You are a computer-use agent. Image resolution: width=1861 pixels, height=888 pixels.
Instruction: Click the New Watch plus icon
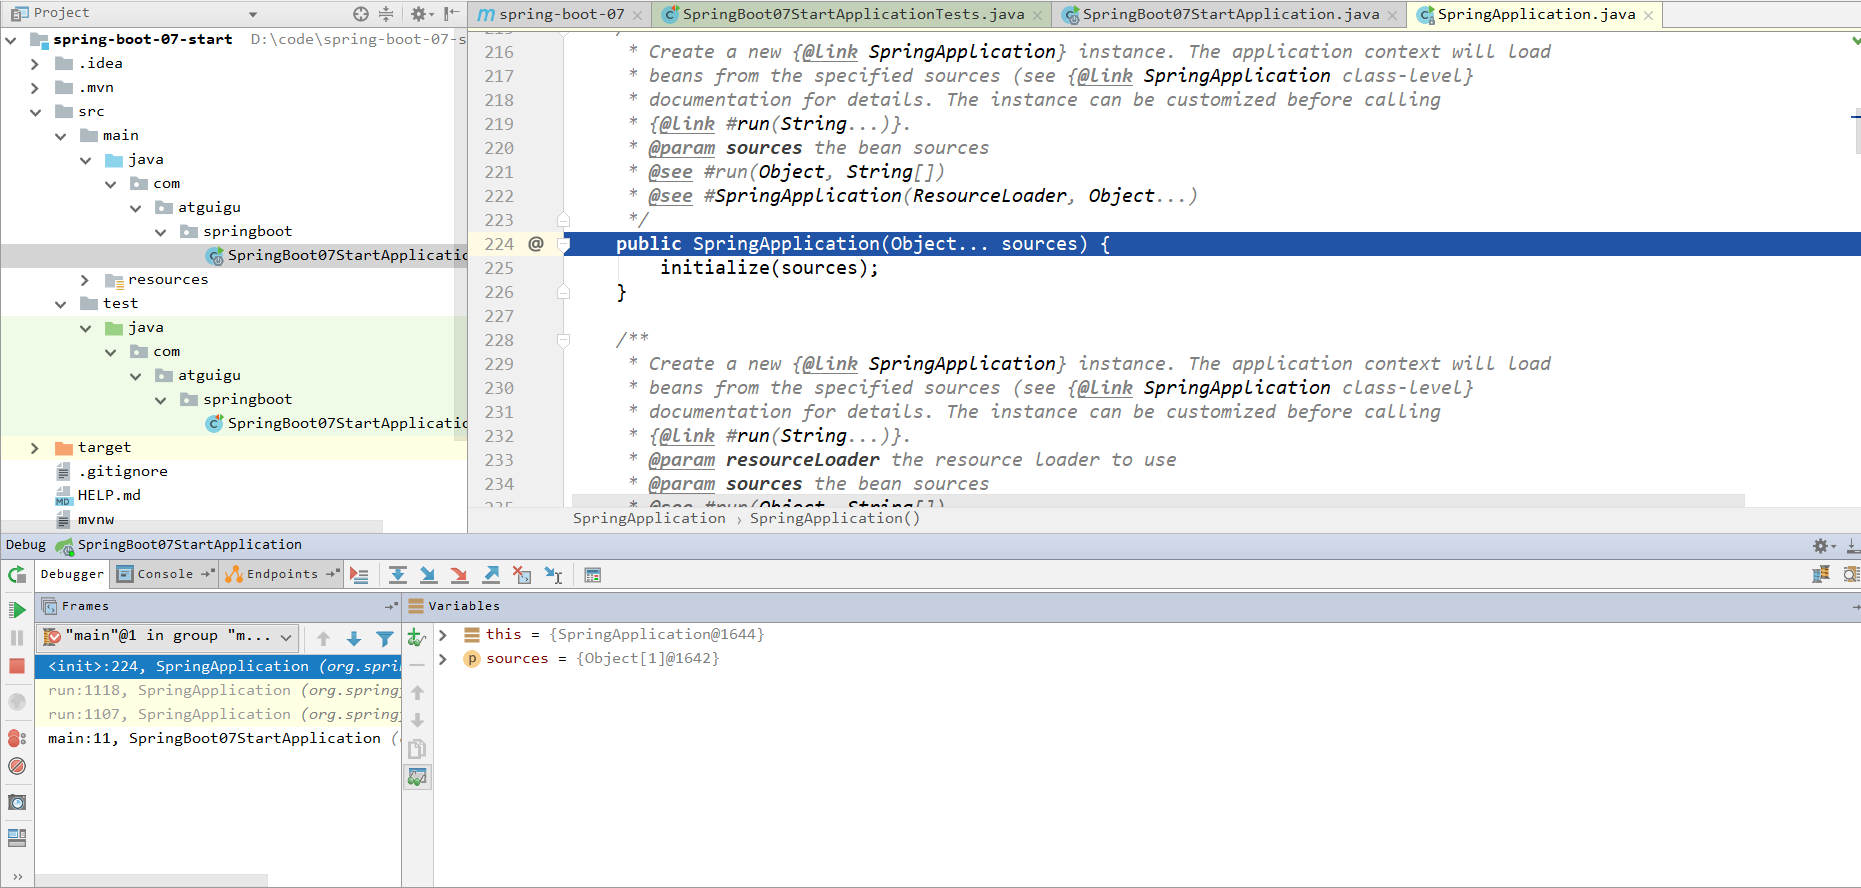click(417, 637)
